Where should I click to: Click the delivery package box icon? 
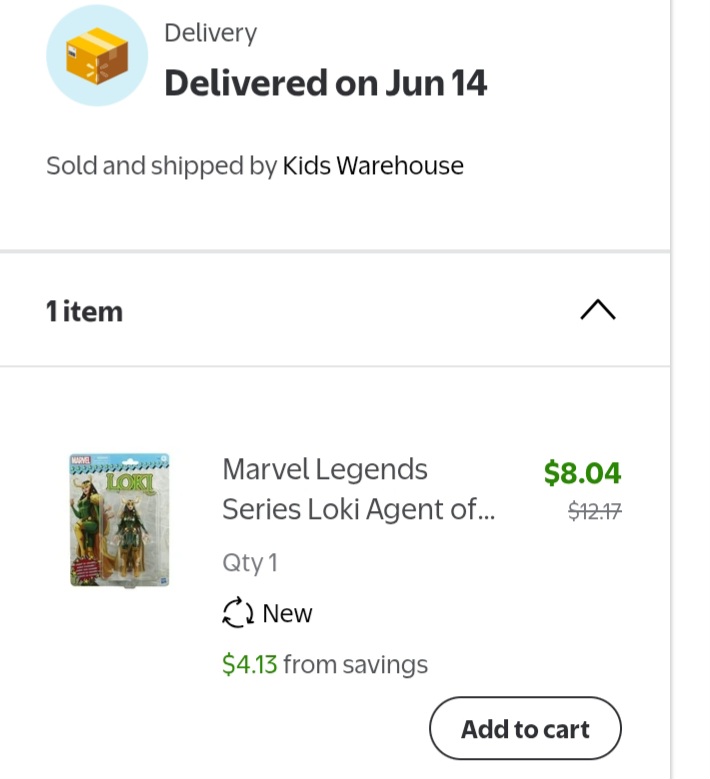[x=97, y=56]
